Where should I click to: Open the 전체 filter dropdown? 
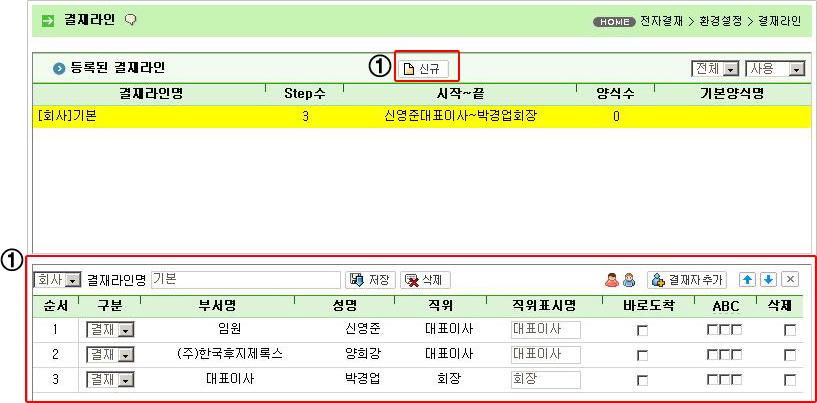[x=714, y=69]
